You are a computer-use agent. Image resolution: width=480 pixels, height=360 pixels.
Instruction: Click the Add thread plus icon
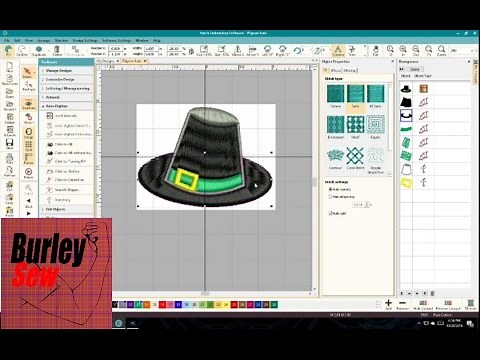click(x=388, y=304)
